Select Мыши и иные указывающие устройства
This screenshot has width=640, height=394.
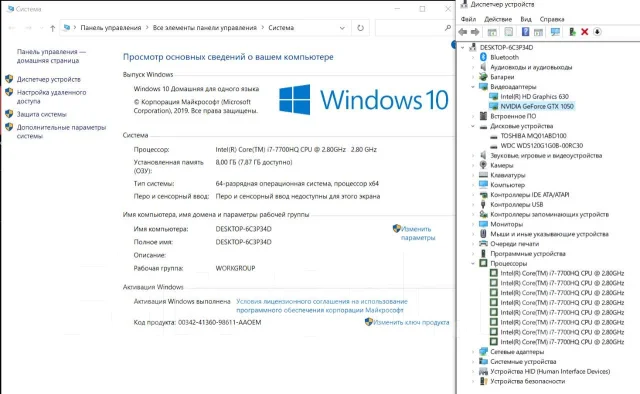(549, 234)
